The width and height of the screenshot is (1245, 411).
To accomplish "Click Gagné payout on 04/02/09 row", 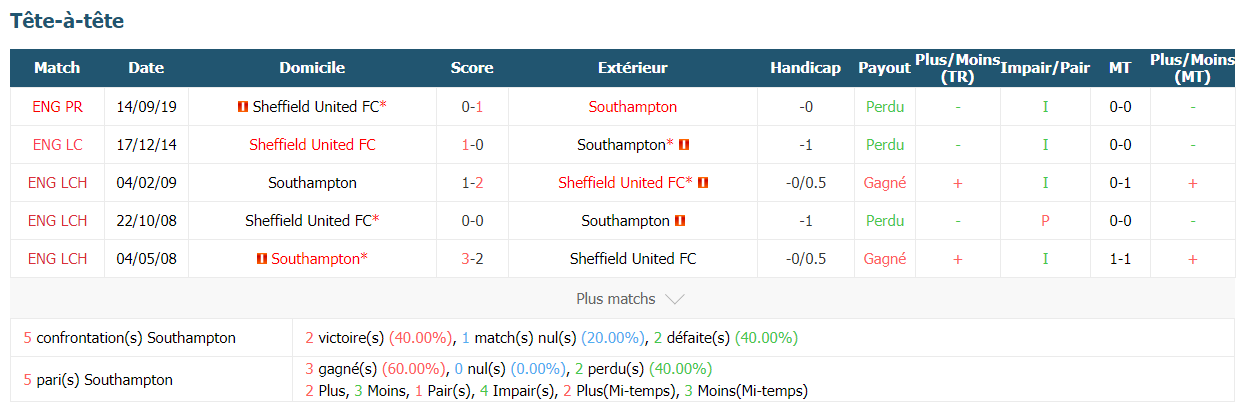I will [885, 182].
